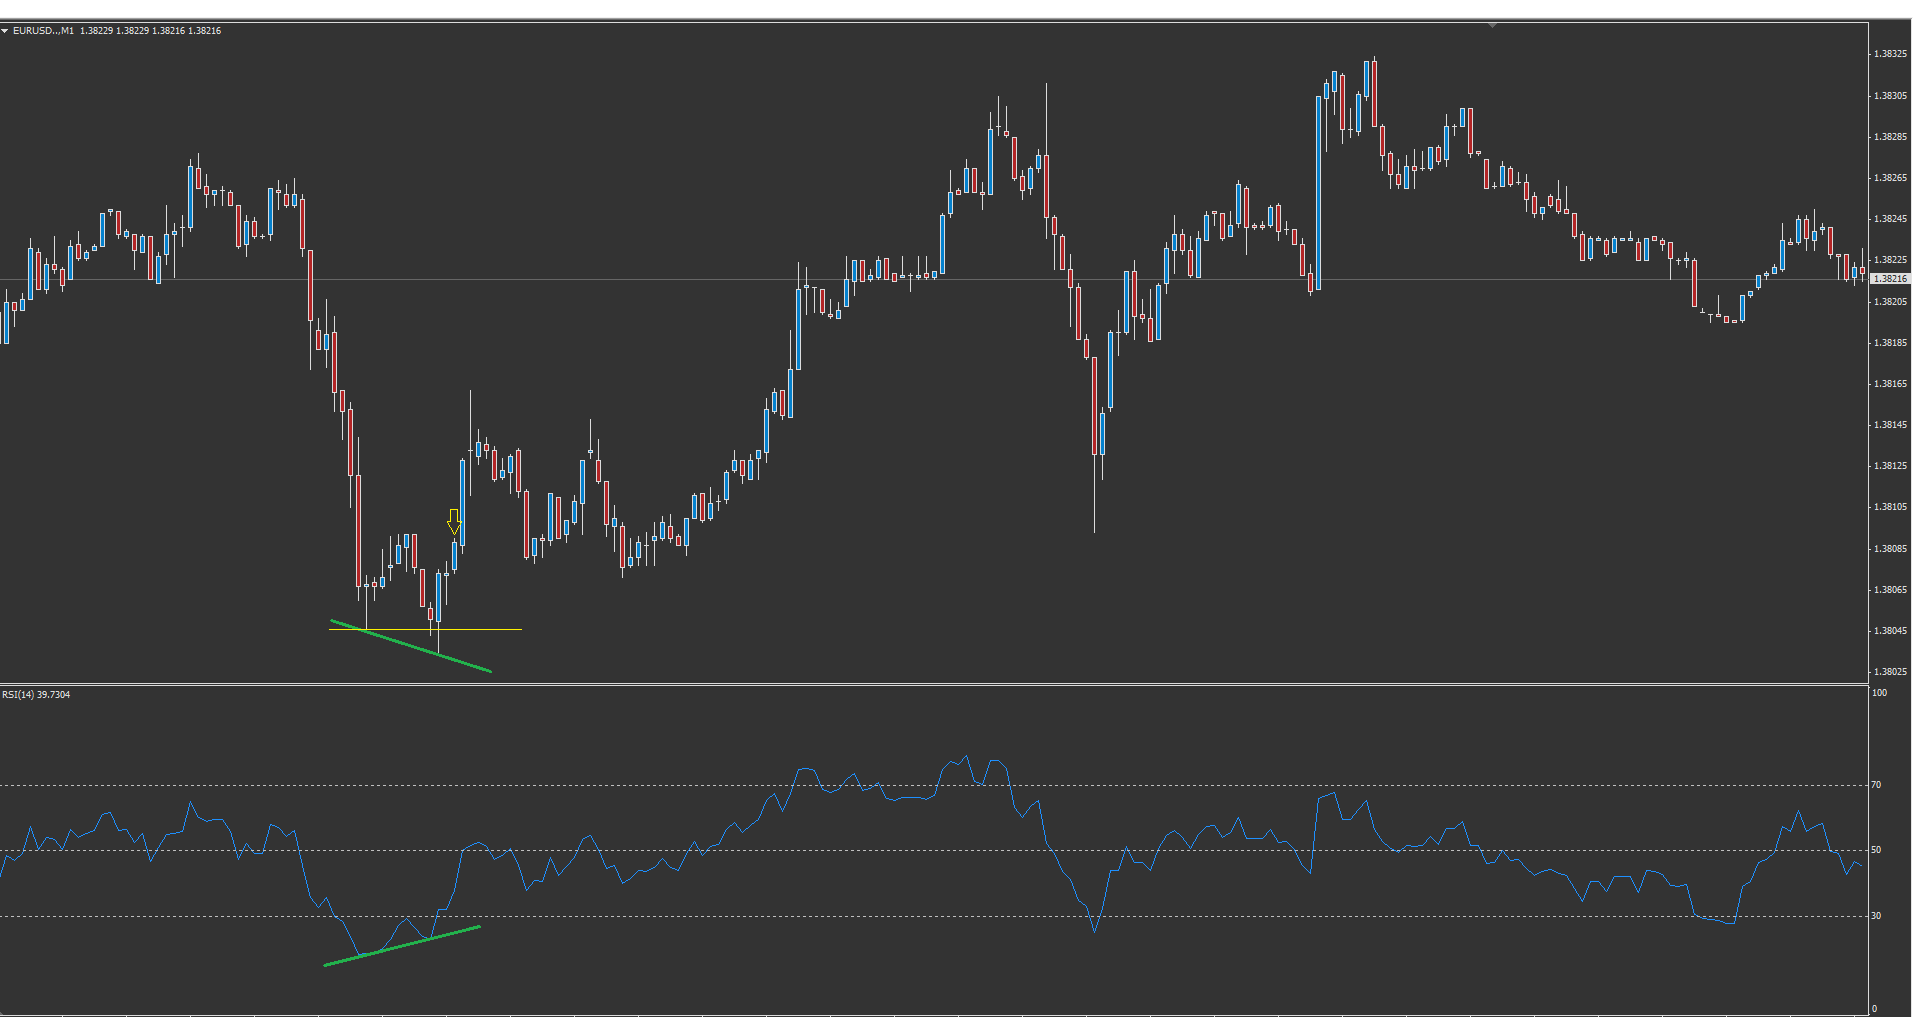Open the chart menu triangle beside EURUSD
This screenshot has height=1017, width=1917.
tap(5, 31)
